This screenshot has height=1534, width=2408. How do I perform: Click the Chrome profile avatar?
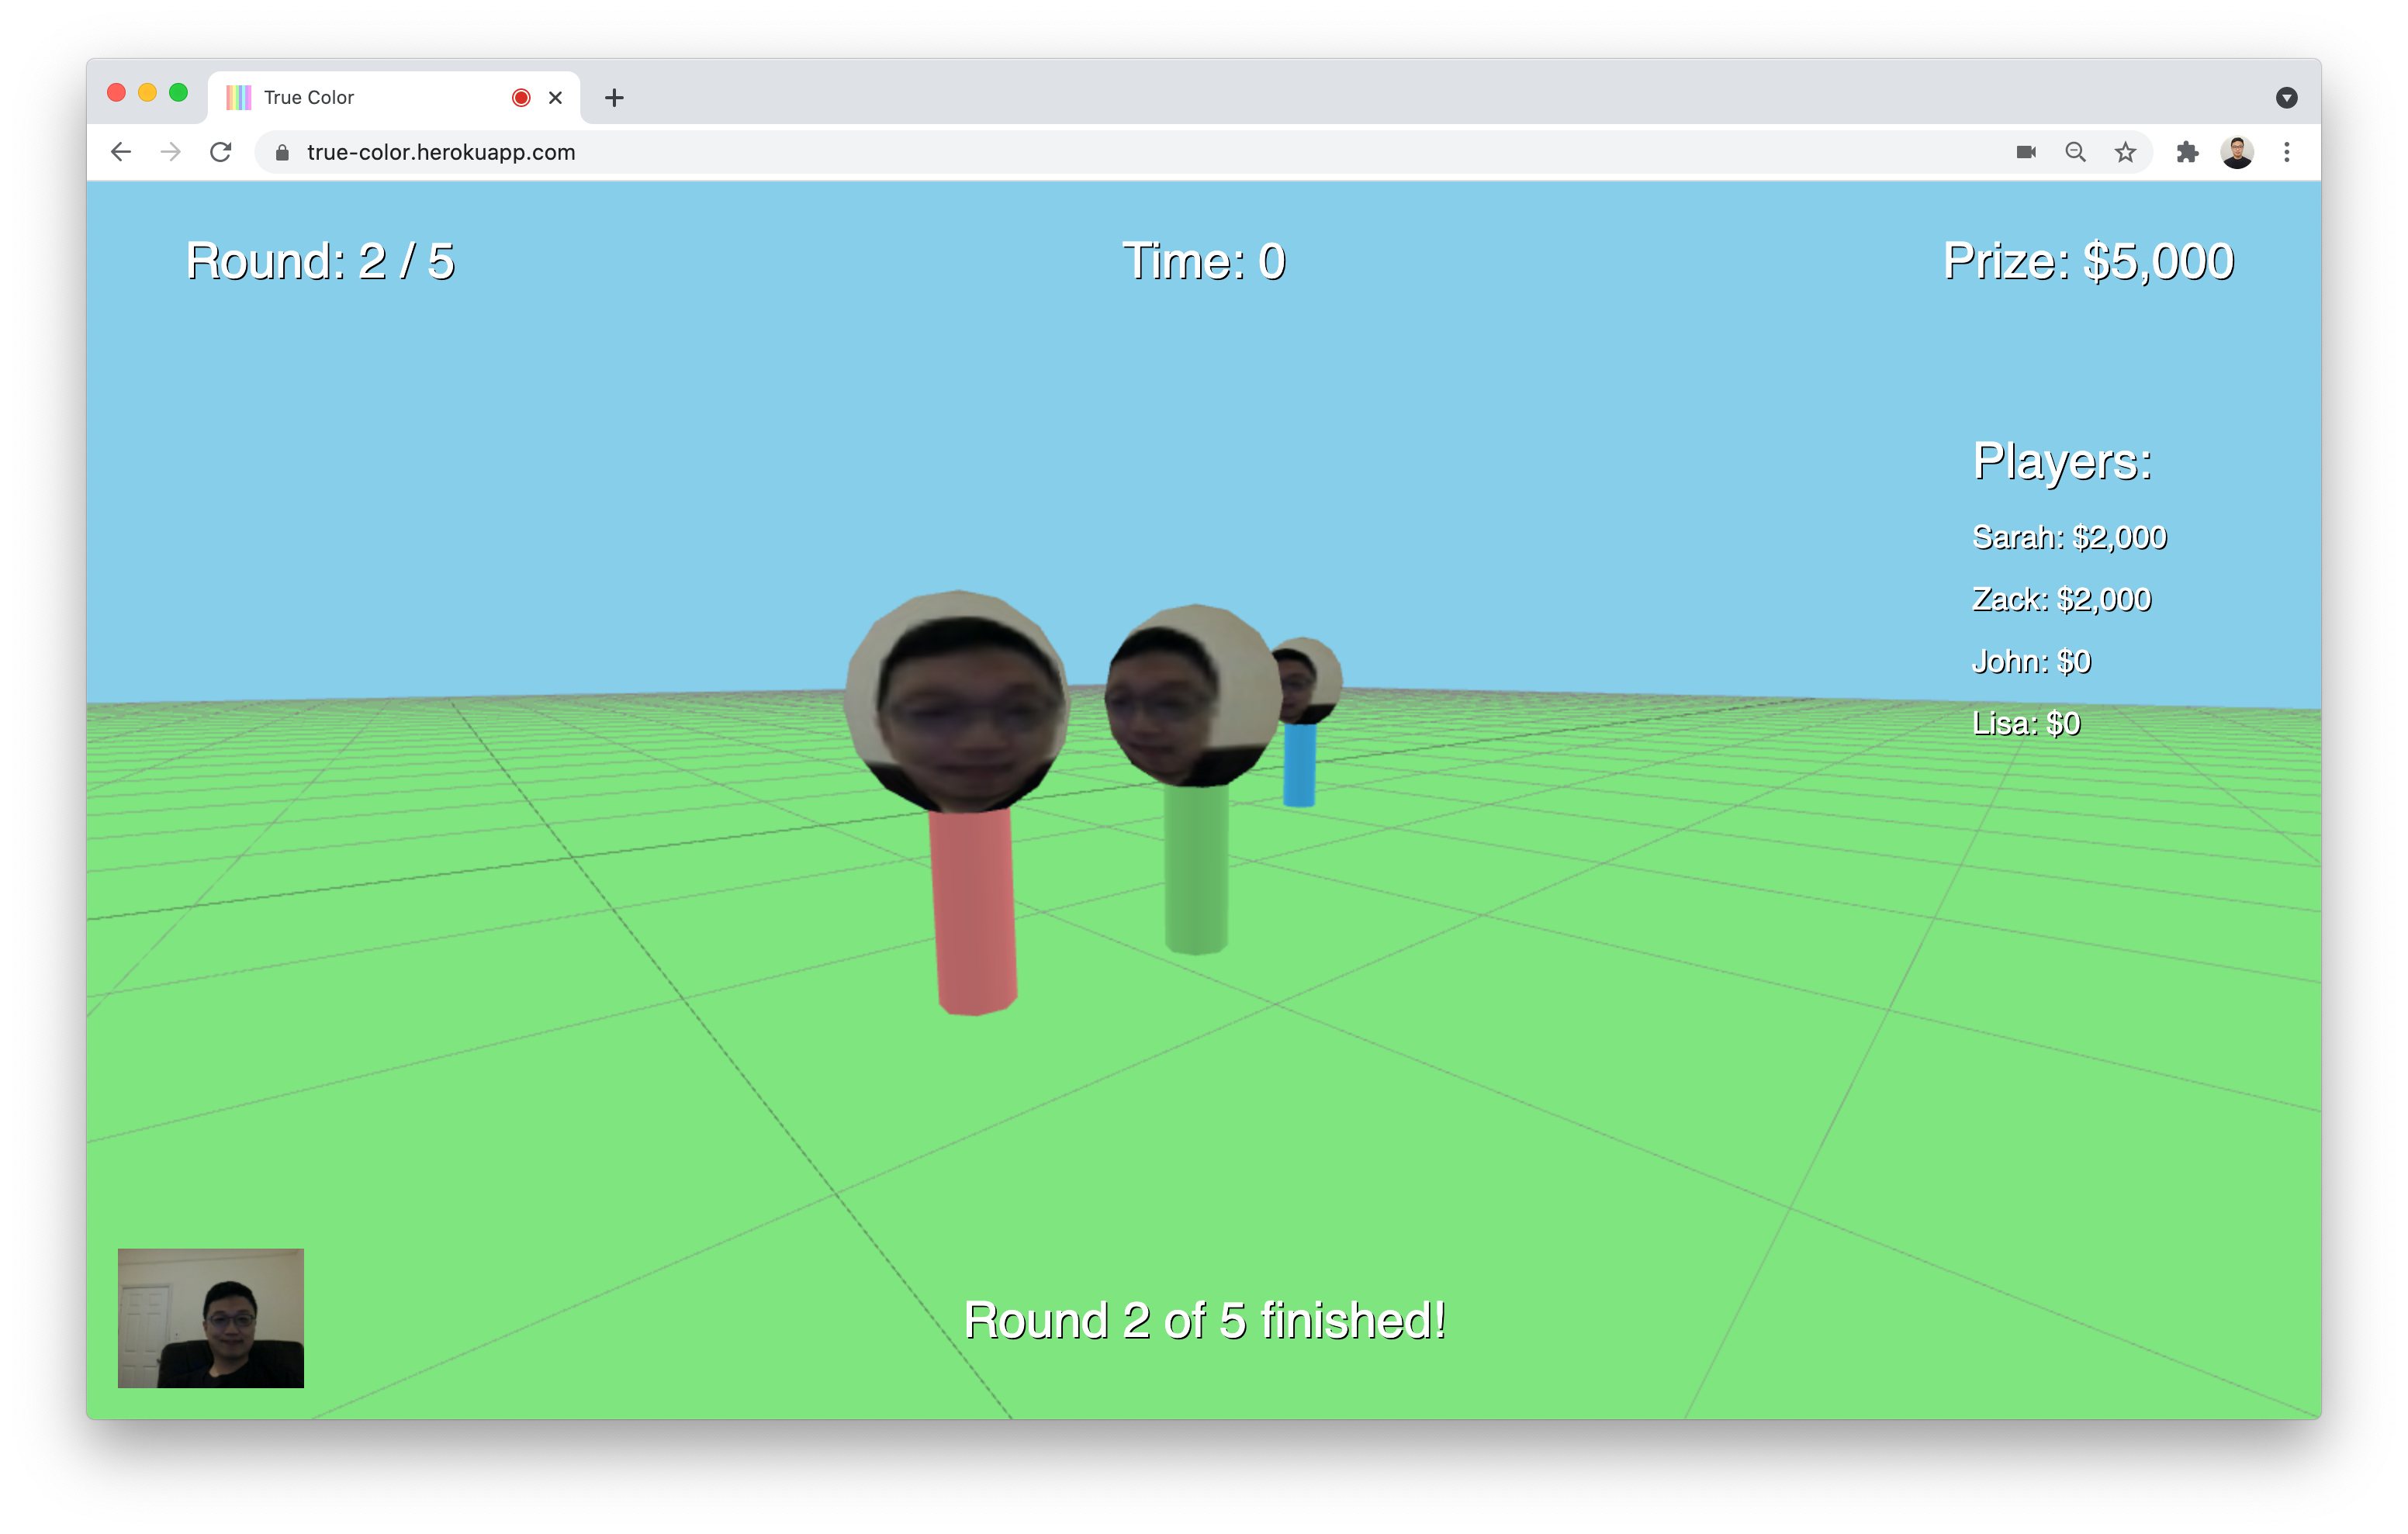[2237, 152]
